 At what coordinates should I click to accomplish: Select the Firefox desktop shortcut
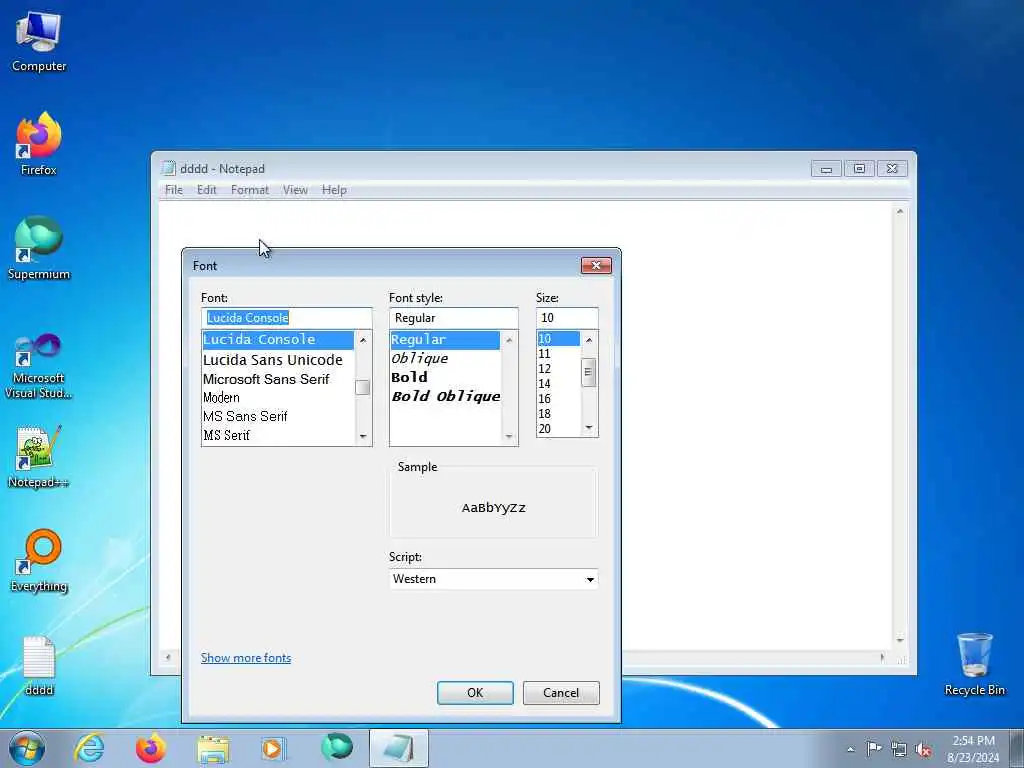[39, 144]
